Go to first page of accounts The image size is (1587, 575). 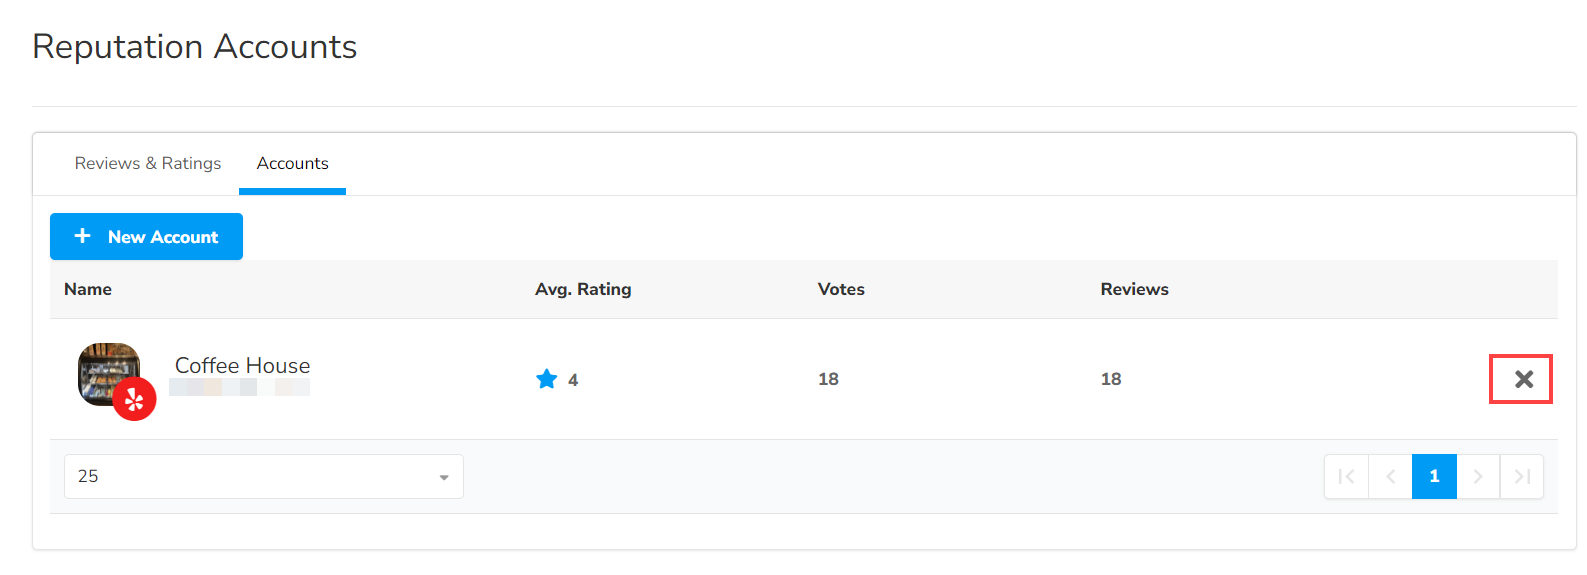tap(1346, 477)
